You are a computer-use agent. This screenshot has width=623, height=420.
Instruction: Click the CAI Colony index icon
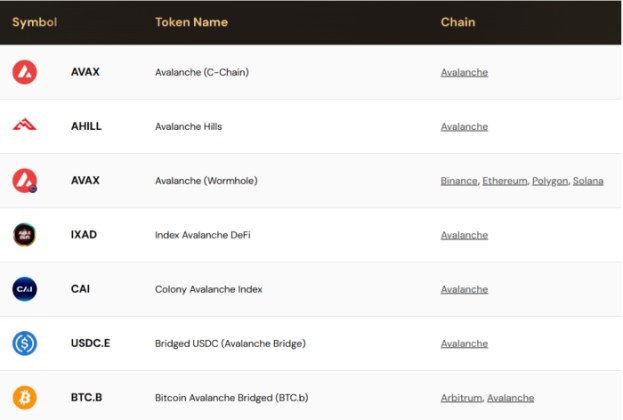click(x=24, y=289)
